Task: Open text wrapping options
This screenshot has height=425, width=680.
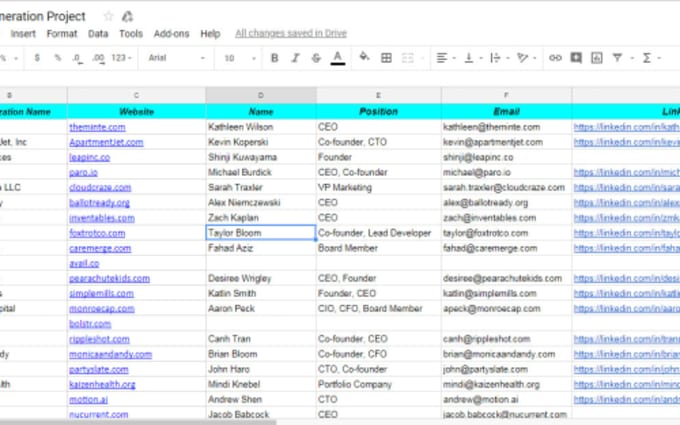Action: pyautogui.click(x=495, y=58)
